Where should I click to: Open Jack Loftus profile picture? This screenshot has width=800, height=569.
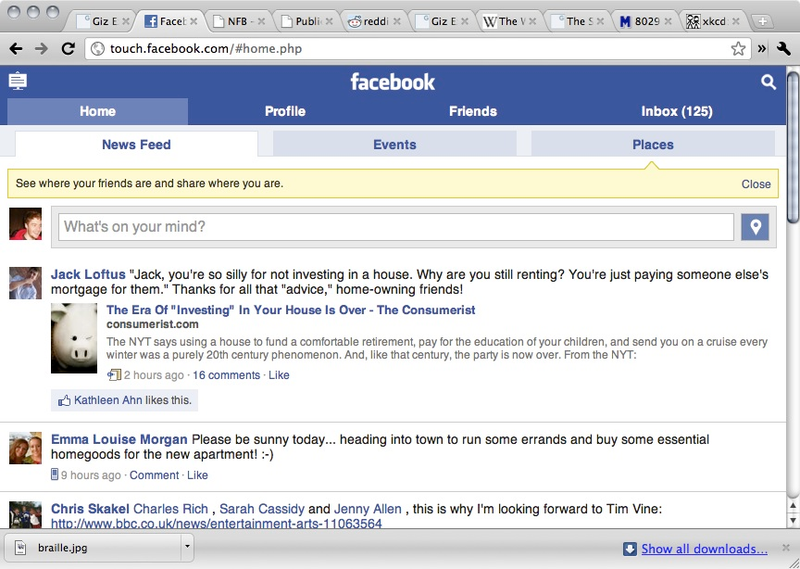point(26,283)
